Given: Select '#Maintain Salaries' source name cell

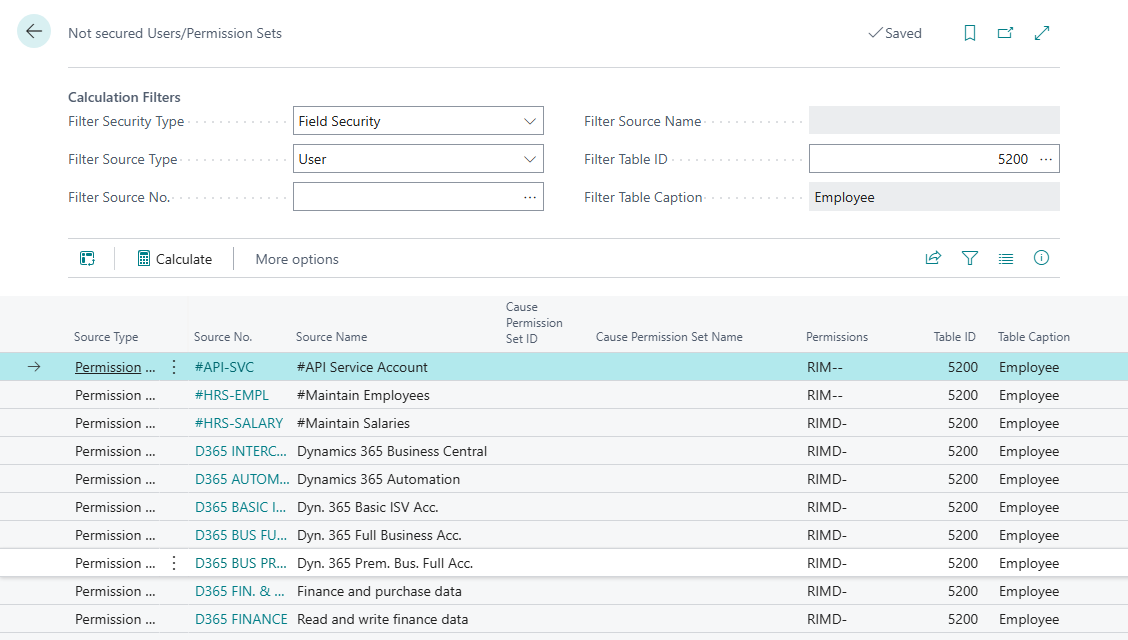Looking at the screenshot, I should coord(353,423).
